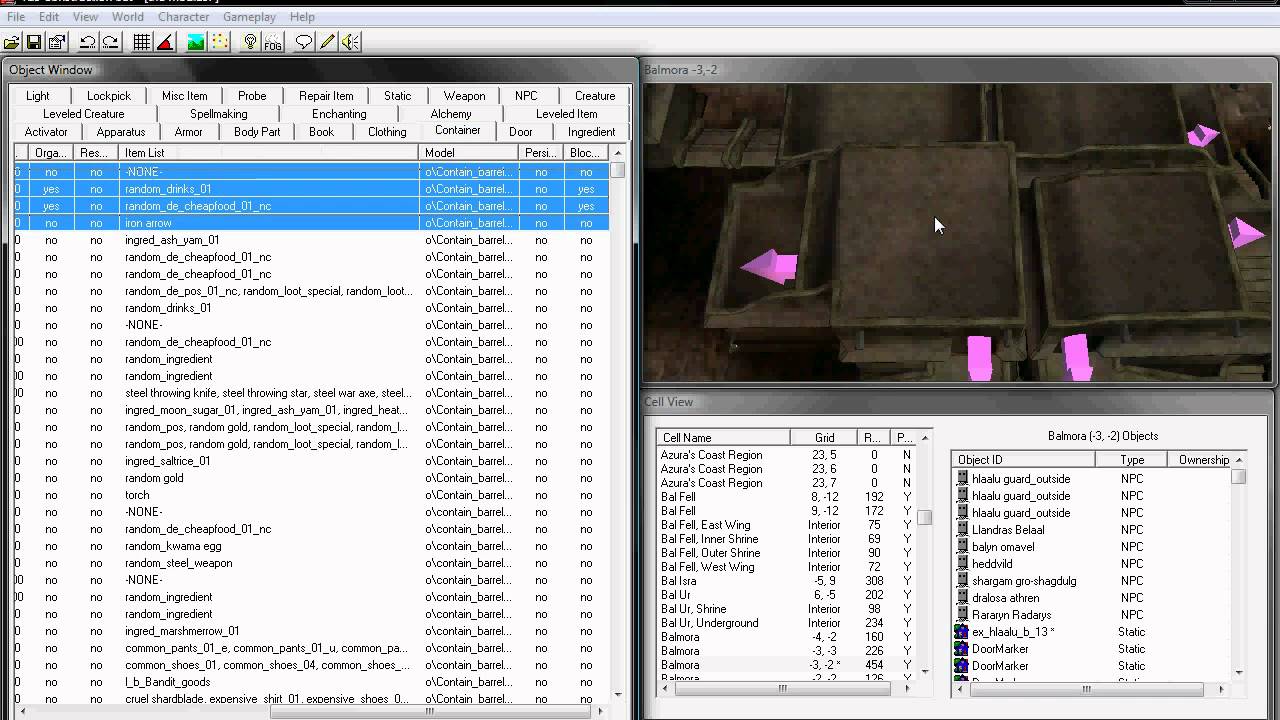This screenshot has height=720, width=1280.
Task: Switch to the Static tab
Action: pyautogui.click(x=398, y=96)
